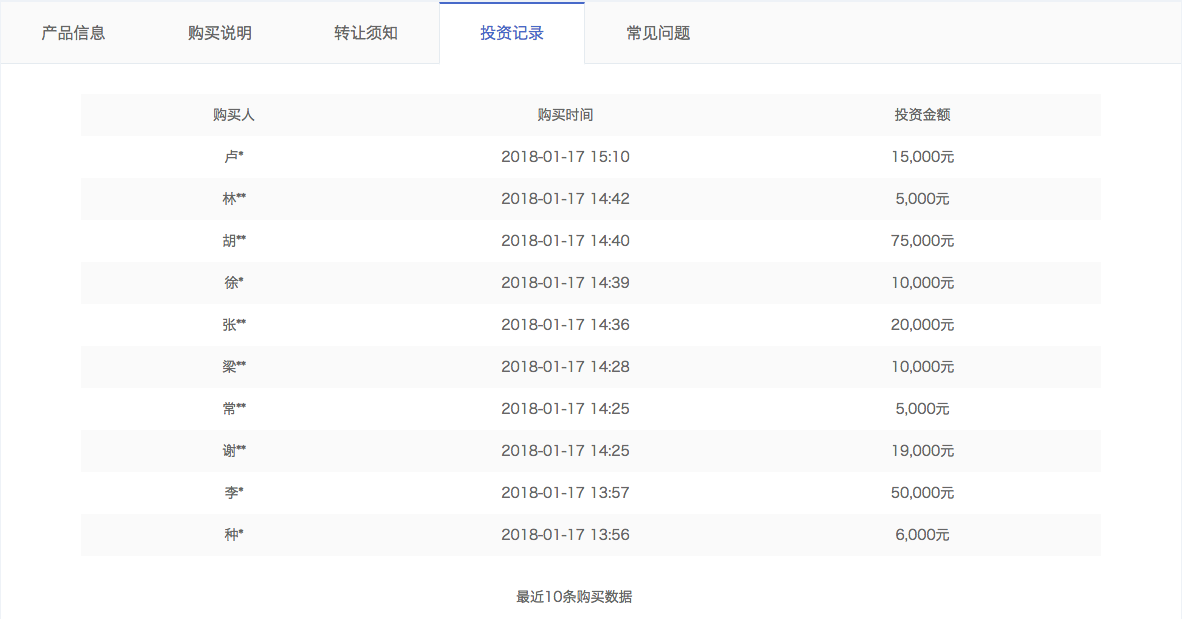Click the 购买时间 column header

click(x=567, y=114)
